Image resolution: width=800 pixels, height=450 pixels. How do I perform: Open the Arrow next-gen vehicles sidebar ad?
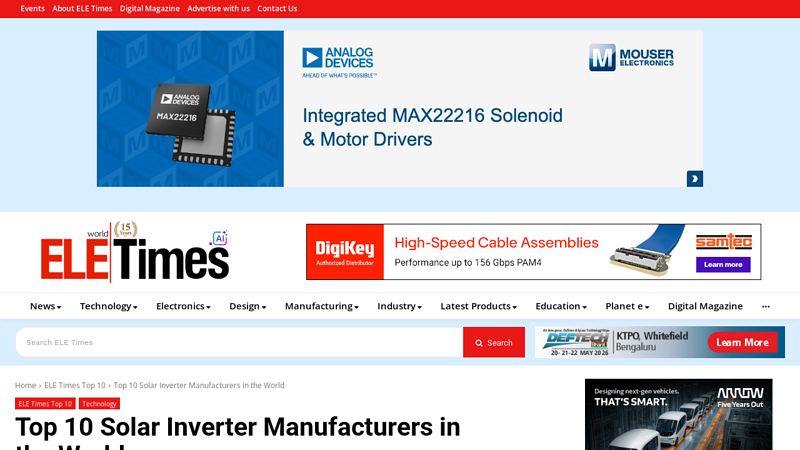click(x=679, y=414)
